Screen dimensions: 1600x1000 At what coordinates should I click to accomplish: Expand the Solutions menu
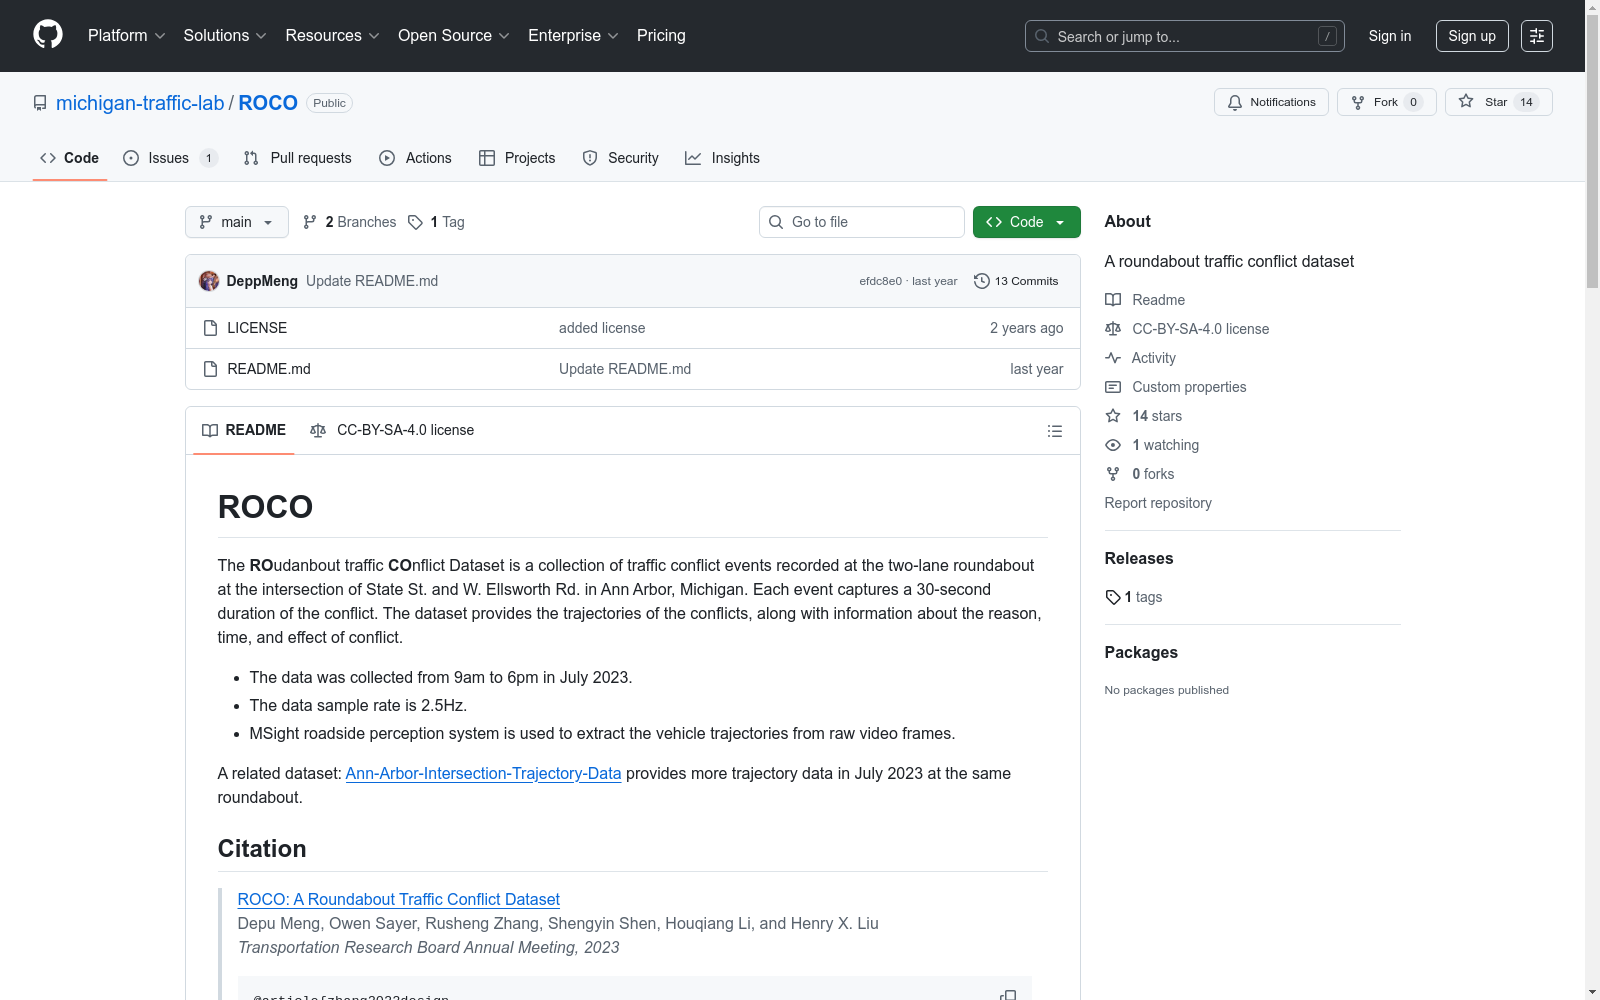coord(225,36)
